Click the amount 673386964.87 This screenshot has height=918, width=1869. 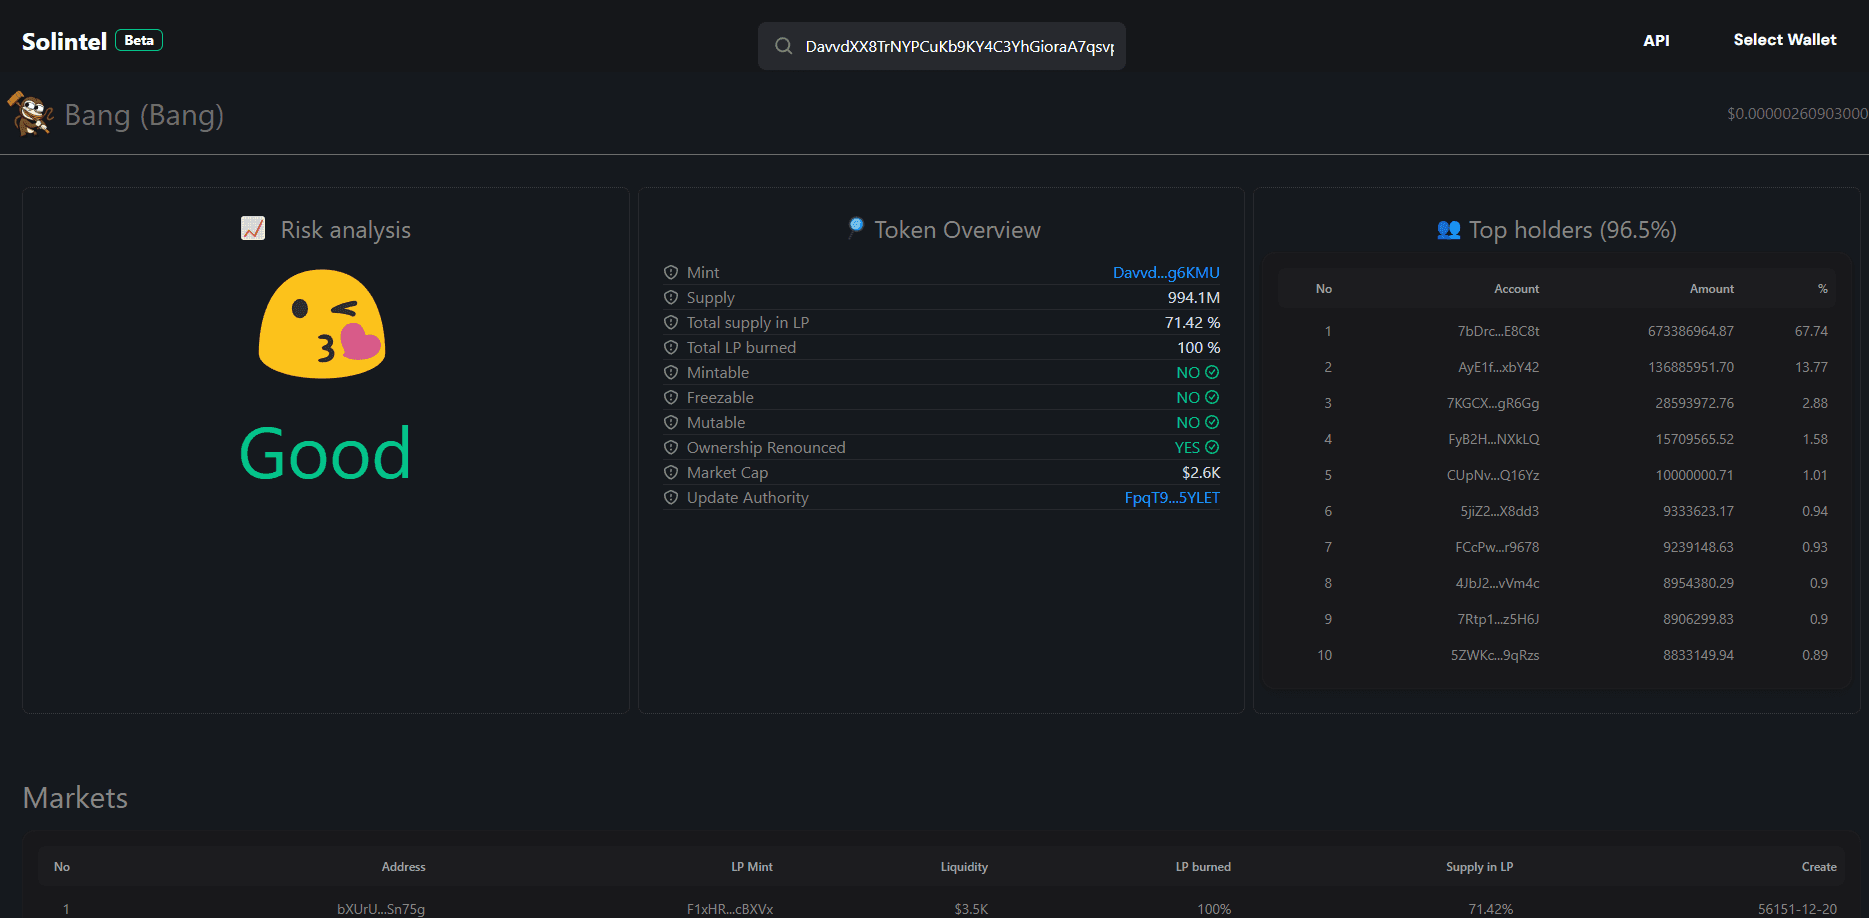pos(1690,331)
